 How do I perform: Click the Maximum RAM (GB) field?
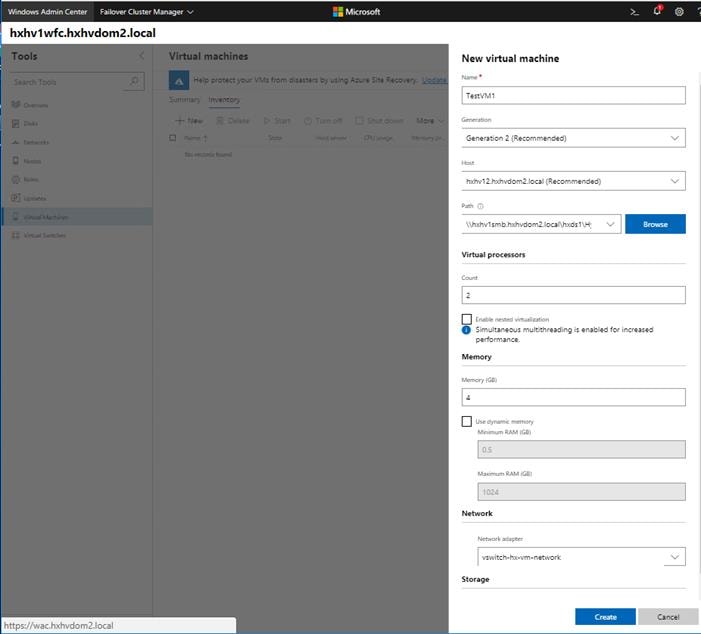581,492
